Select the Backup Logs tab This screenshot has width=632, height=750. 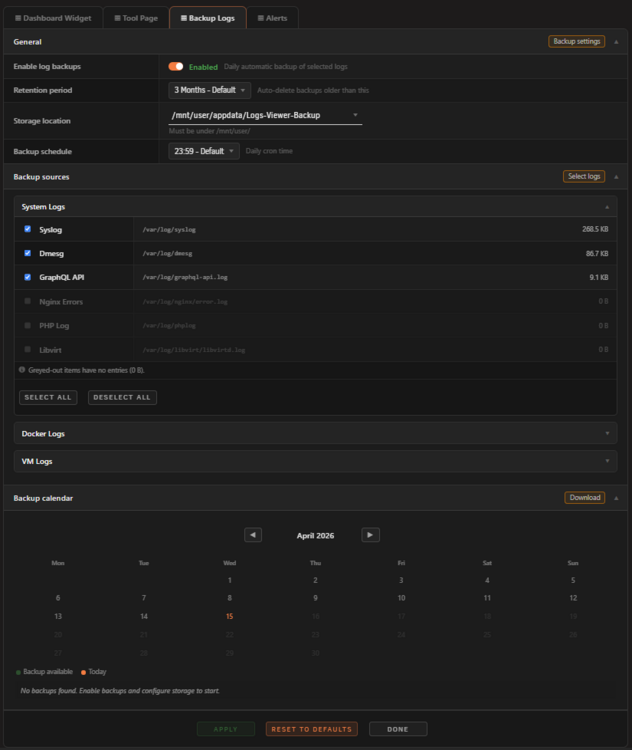(208, 18)
